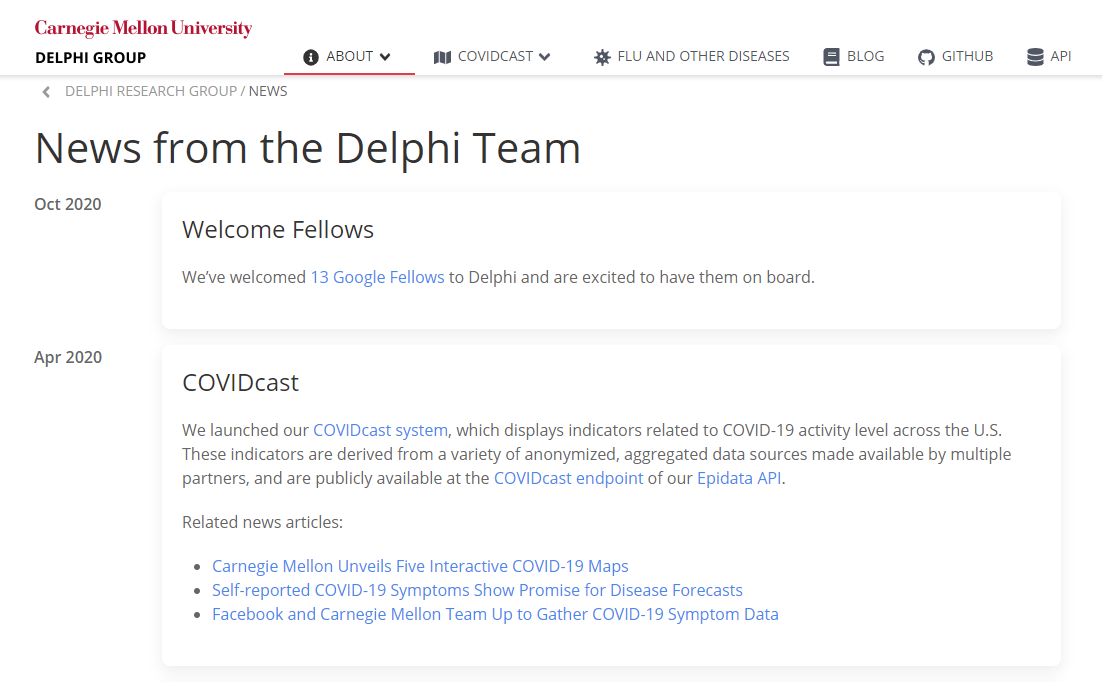The height and width of the screenshot is (682, 1102).
Task: Click the News from the Delphi Team heading
Action: pos(308,148)
